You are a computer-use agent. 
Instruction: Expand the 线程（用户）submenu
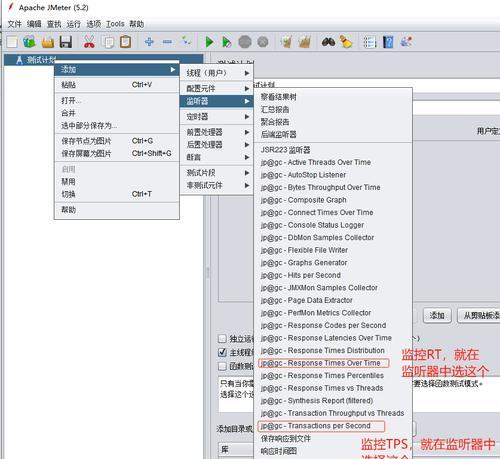coord(217,73)
